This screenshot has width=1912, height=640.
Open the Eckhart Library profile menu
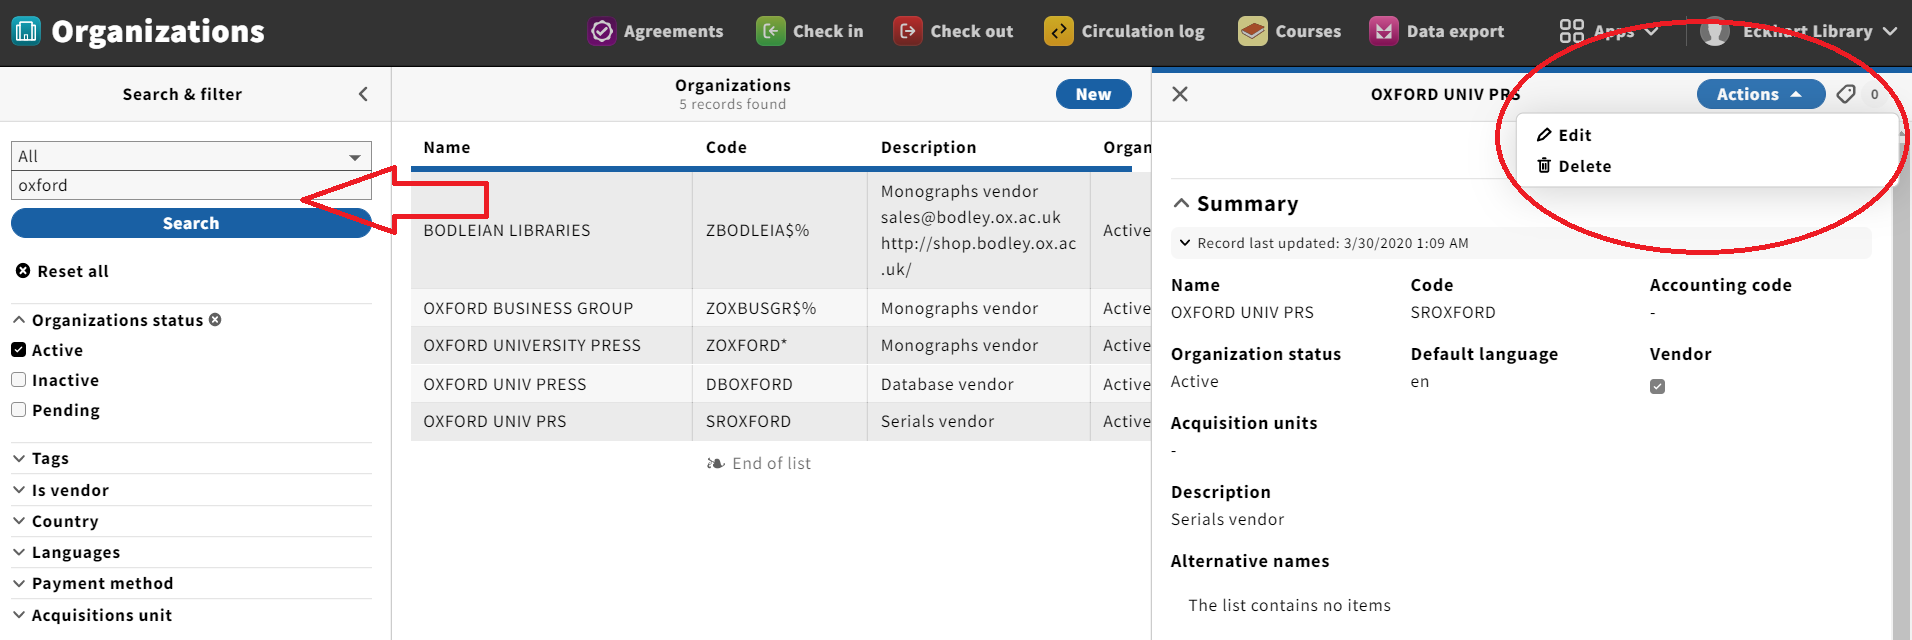(1798, 31)
